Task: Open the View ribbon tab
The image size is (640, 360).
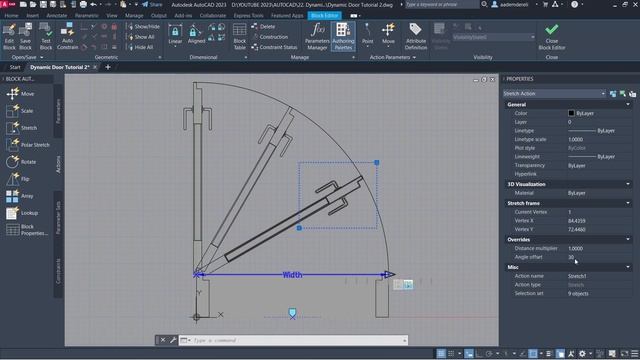Action: click(111, 16)
